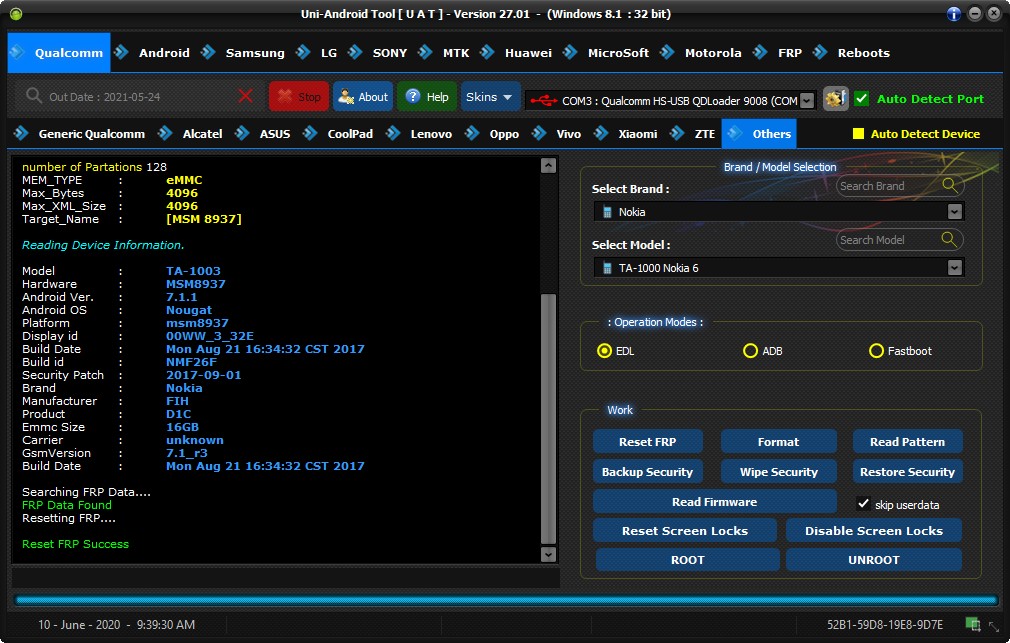Viewport: 1010px width, 643px height.
Task: Expand the Select Brand dropdown
Action: [x=955, y=211]
